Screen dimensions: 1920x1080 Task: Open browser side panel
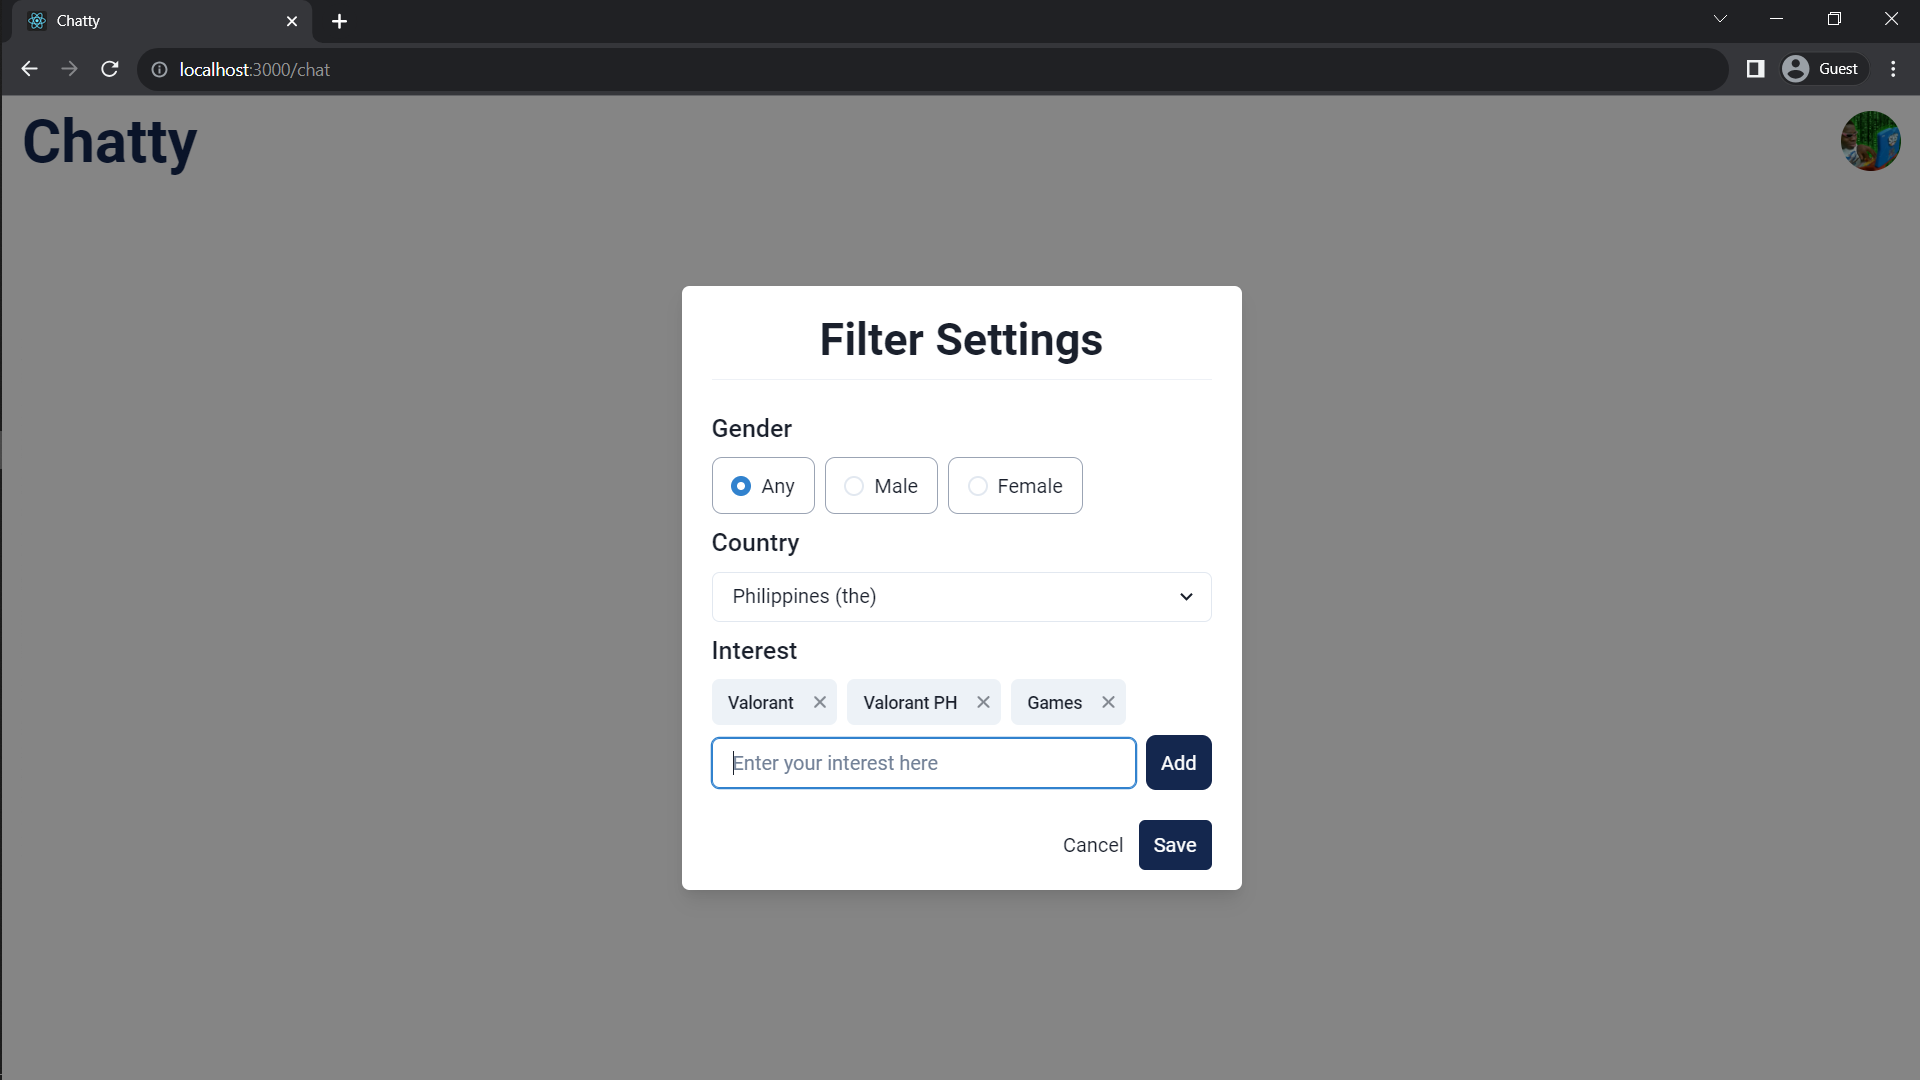pyautogui.click(x=1755, y=69)
